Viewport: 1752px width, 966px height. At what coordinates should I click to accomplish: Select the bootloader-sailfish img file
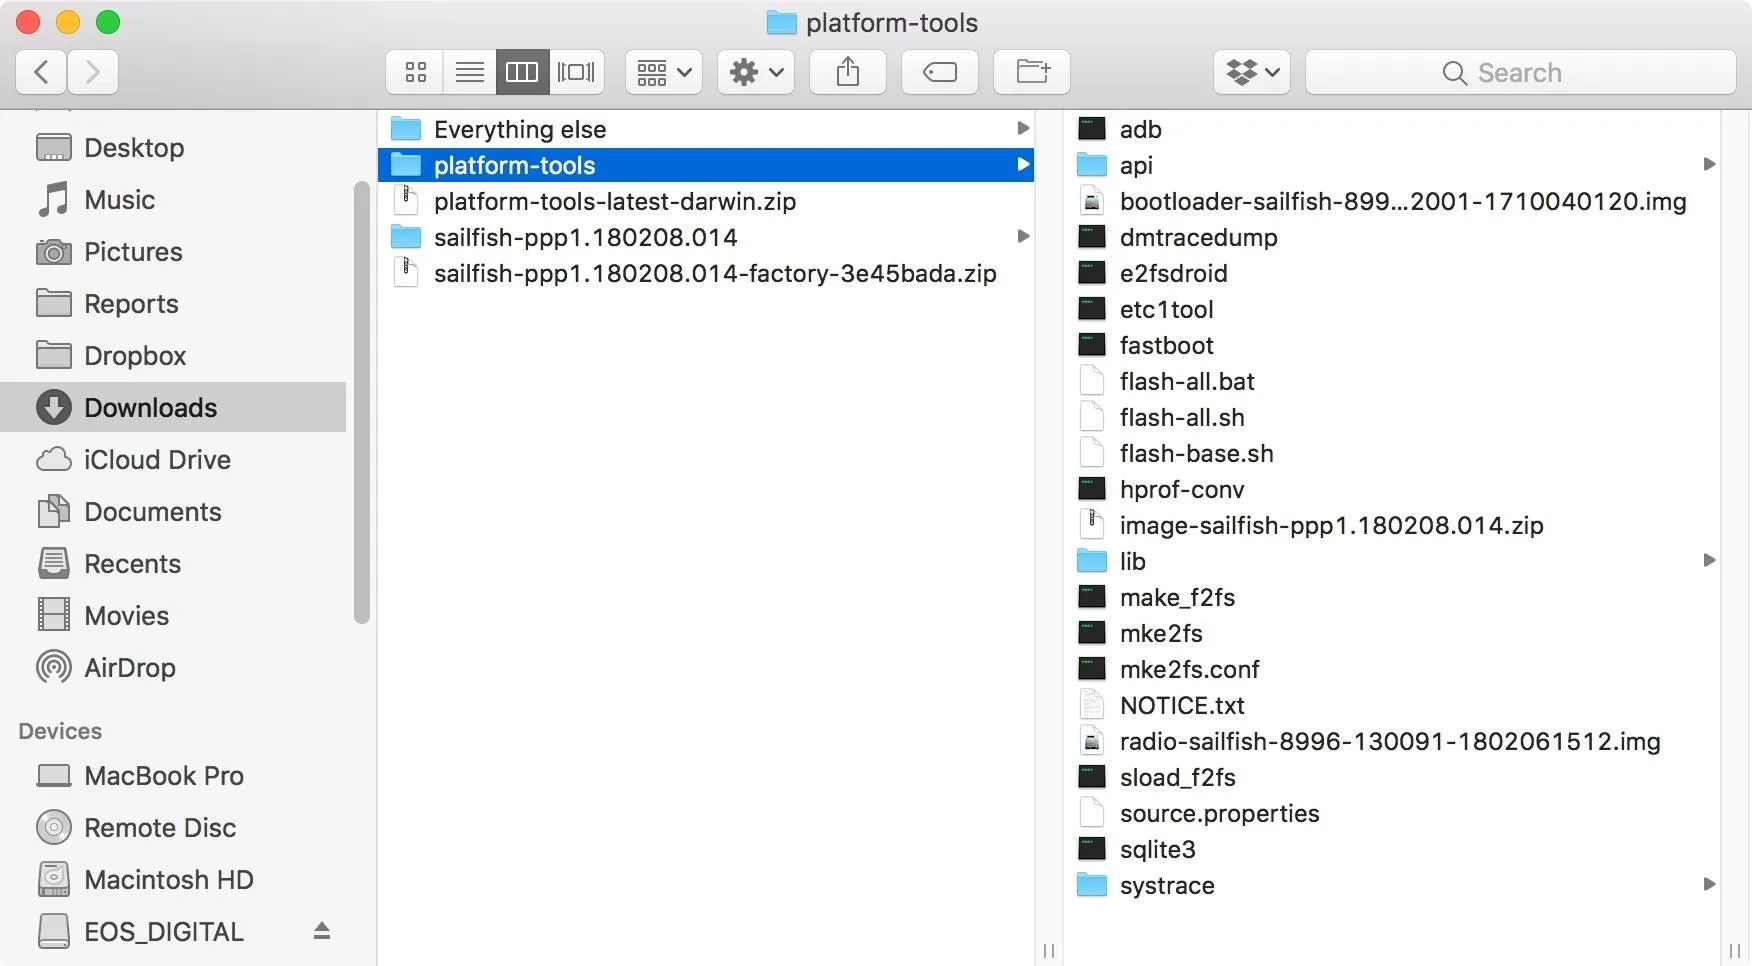[x=1392, y=201]
